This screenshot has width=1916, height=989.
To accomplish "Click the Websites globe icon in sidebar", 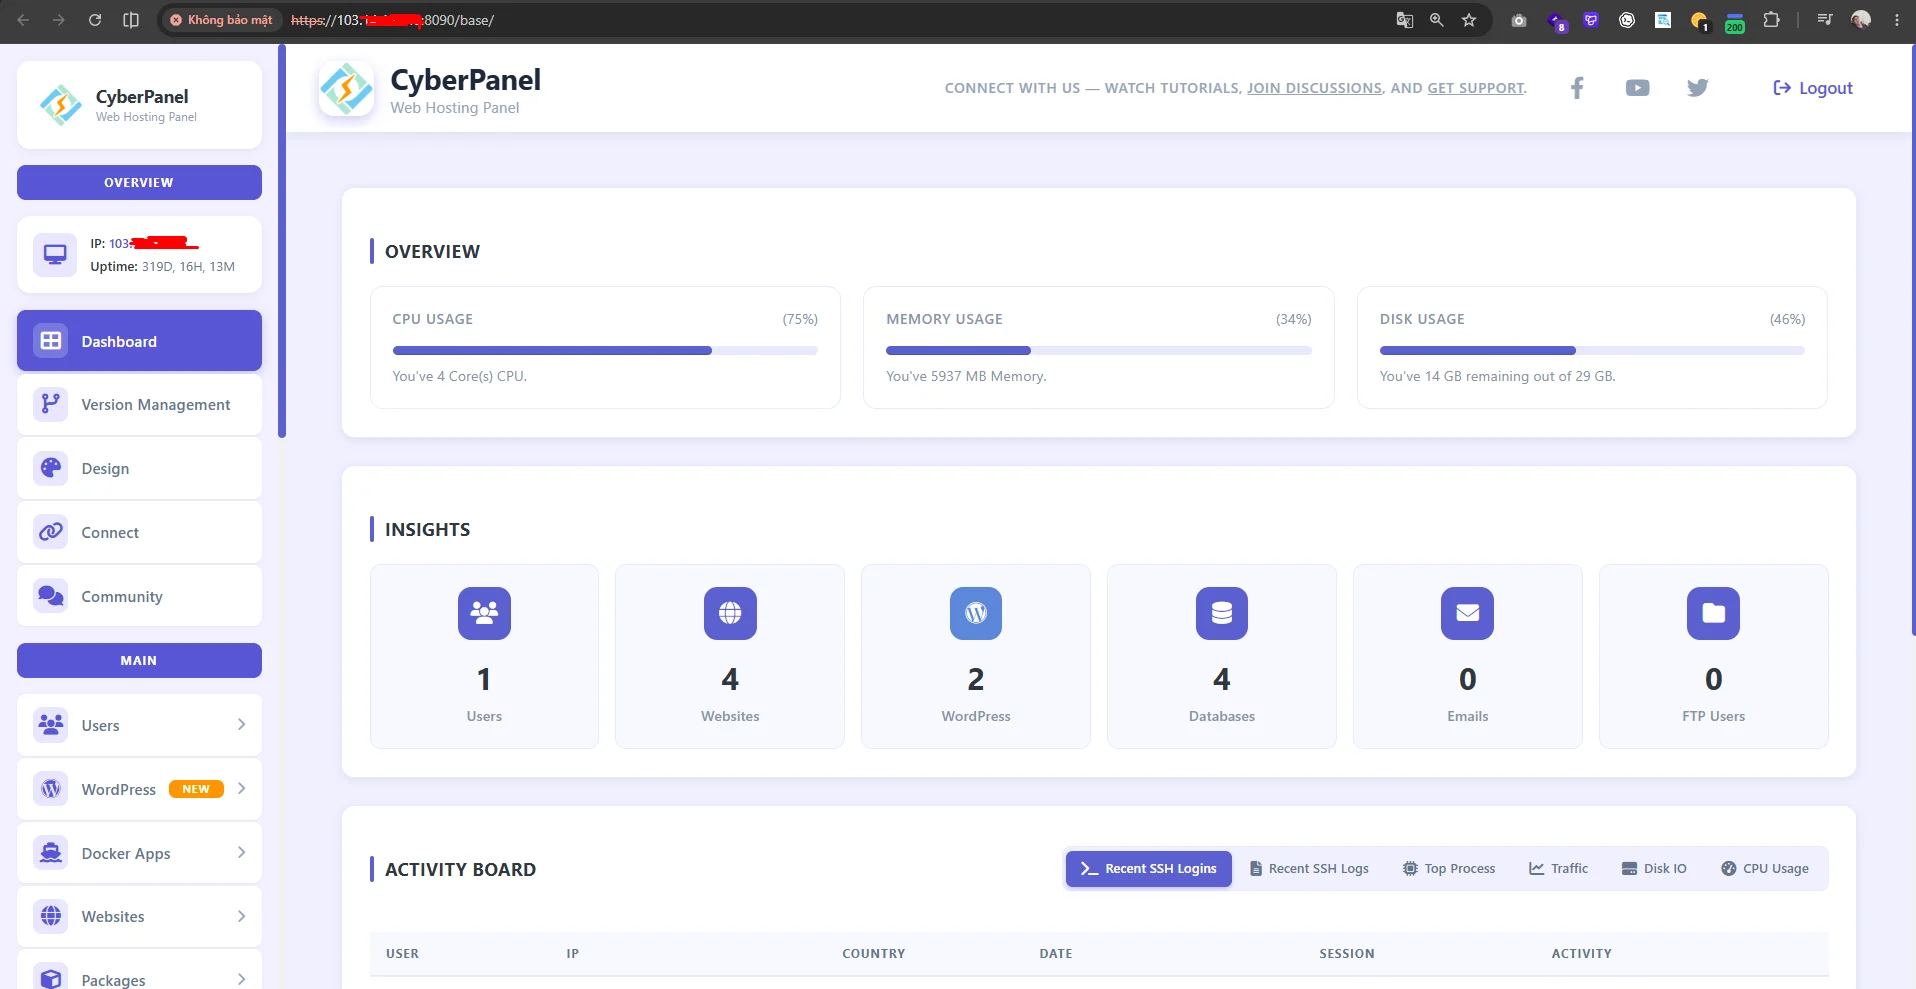I will coord(51,916).
